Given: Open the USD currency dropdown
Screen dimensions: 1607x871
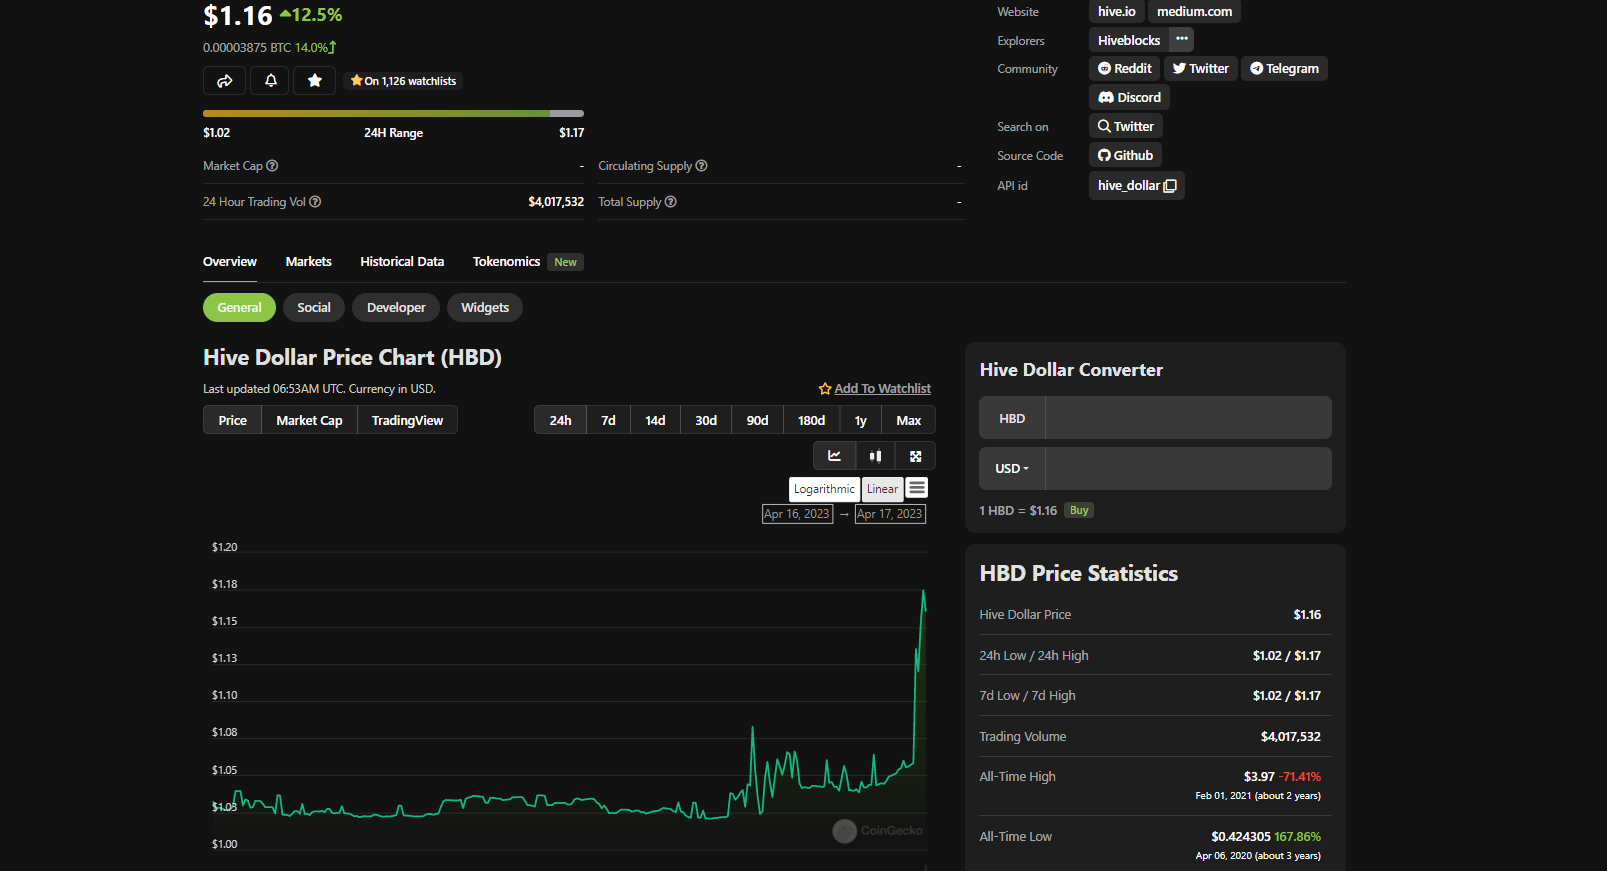Looking at the screenshot, I should pyautogui.click(x=1012, y=468).
